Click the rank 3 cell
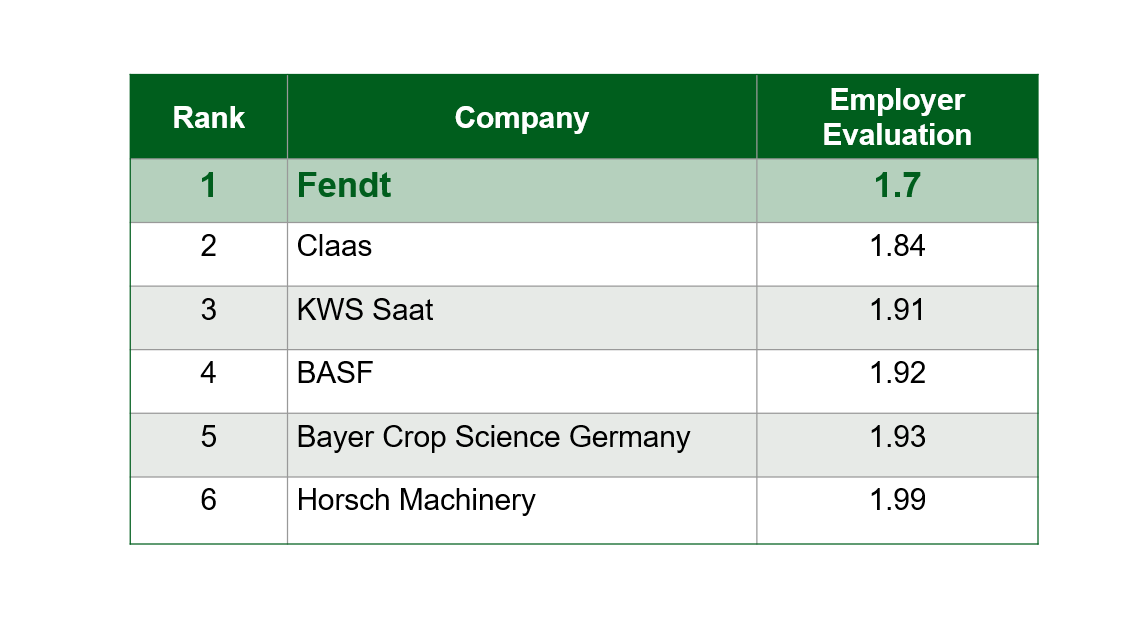The width and height of the screenshot is (1132, 644). tap(208, 310)
